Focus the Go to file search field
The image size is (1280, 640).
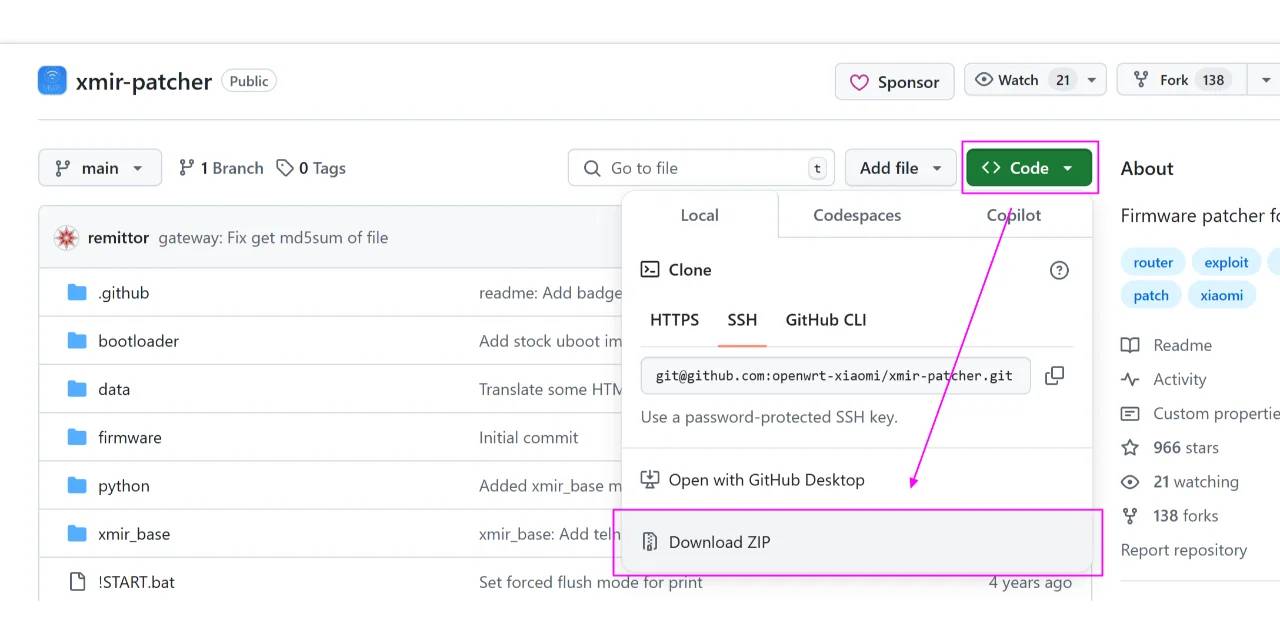pyautogui.click(x=701, y=168)
